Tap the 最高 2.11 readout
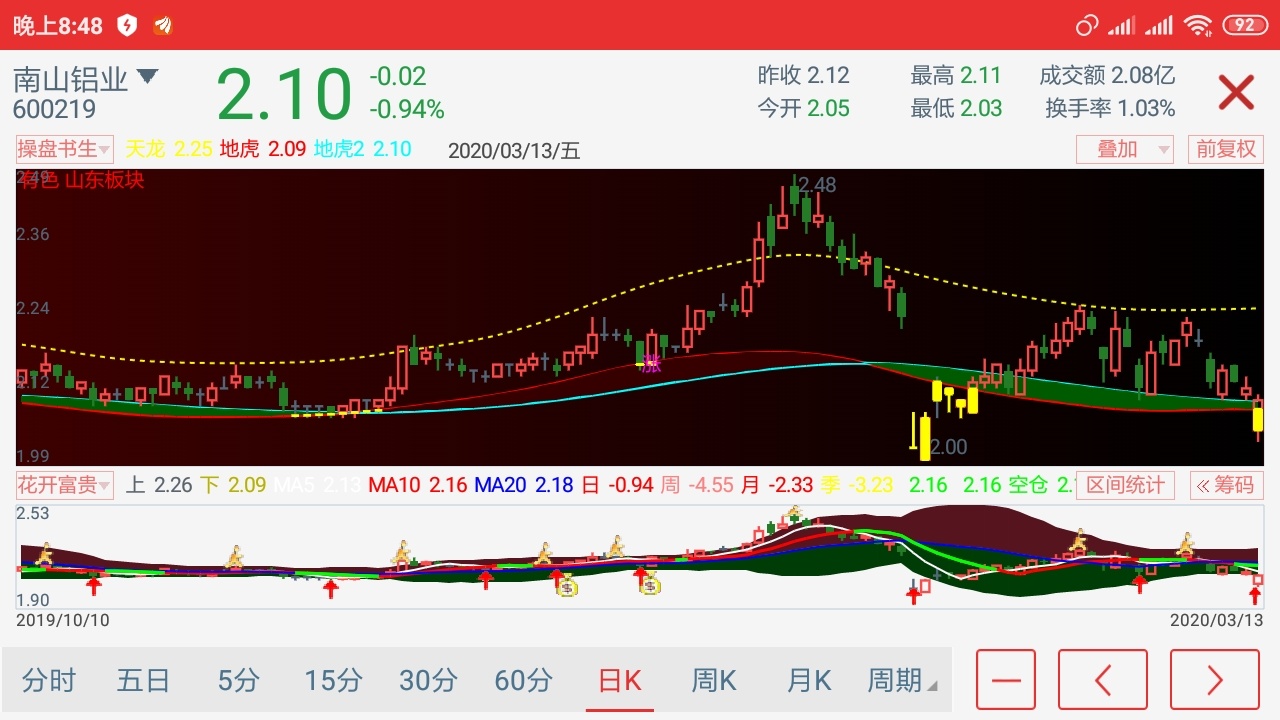This screenshot has width=1280, height=720. (x=955, y=75)
